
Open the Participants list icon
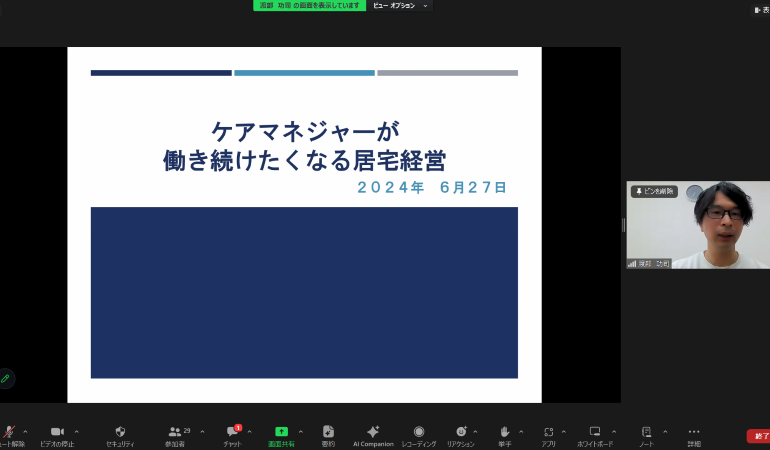[x=175, y=432]
